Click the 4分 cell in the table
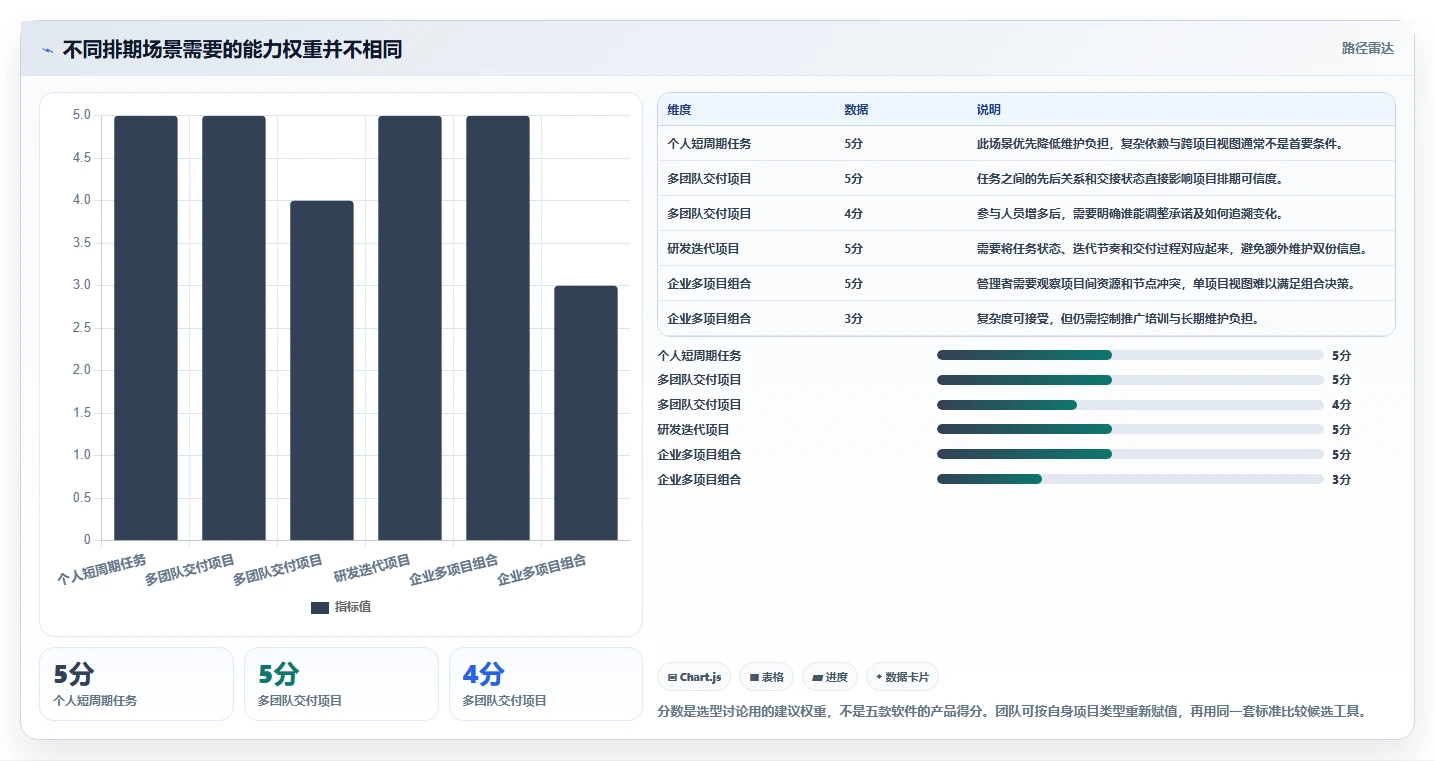The width and height of the screenshot is (1435, 761). (853, 214)
